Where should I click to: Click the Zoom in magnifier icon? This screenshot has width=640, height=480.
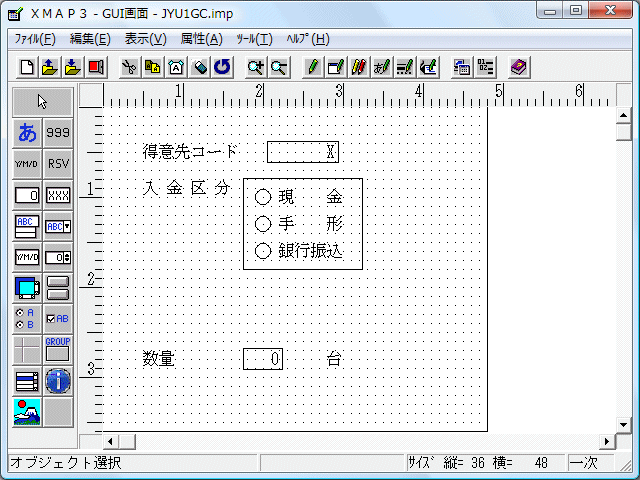pos(256,67)
